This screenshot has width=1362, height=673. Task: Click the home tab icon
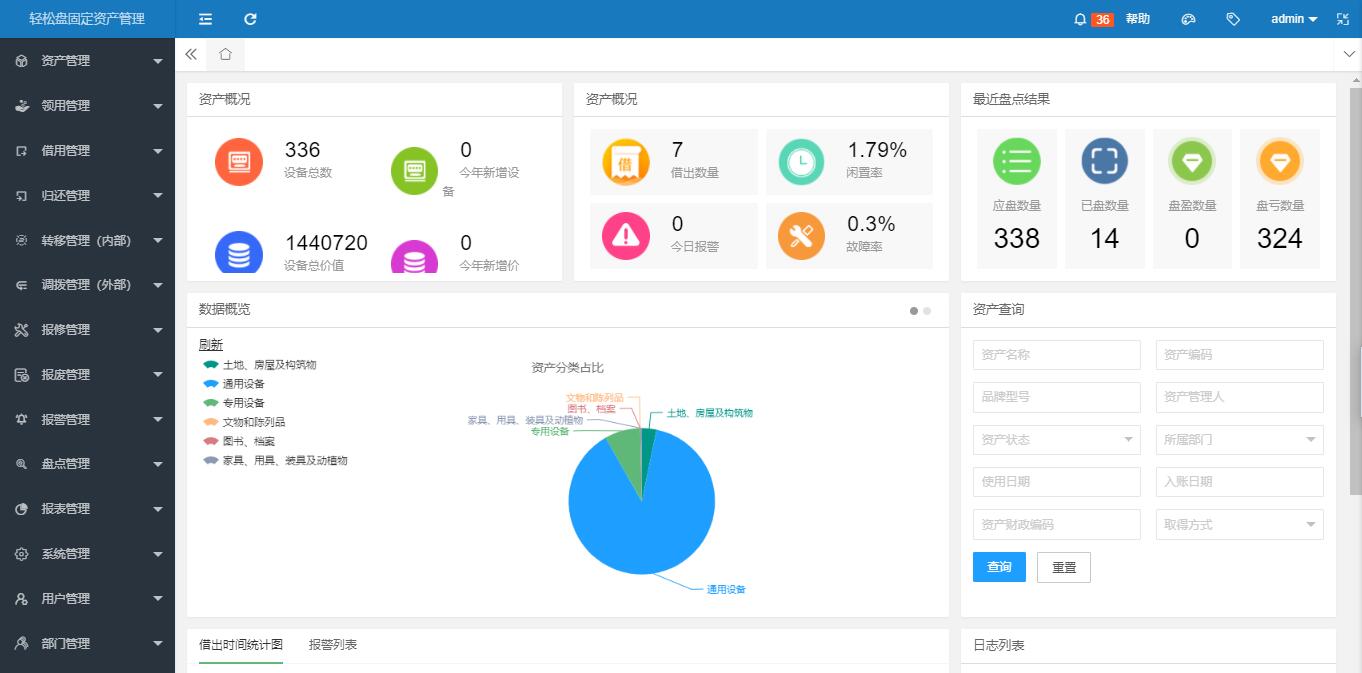tap(226, 54)
